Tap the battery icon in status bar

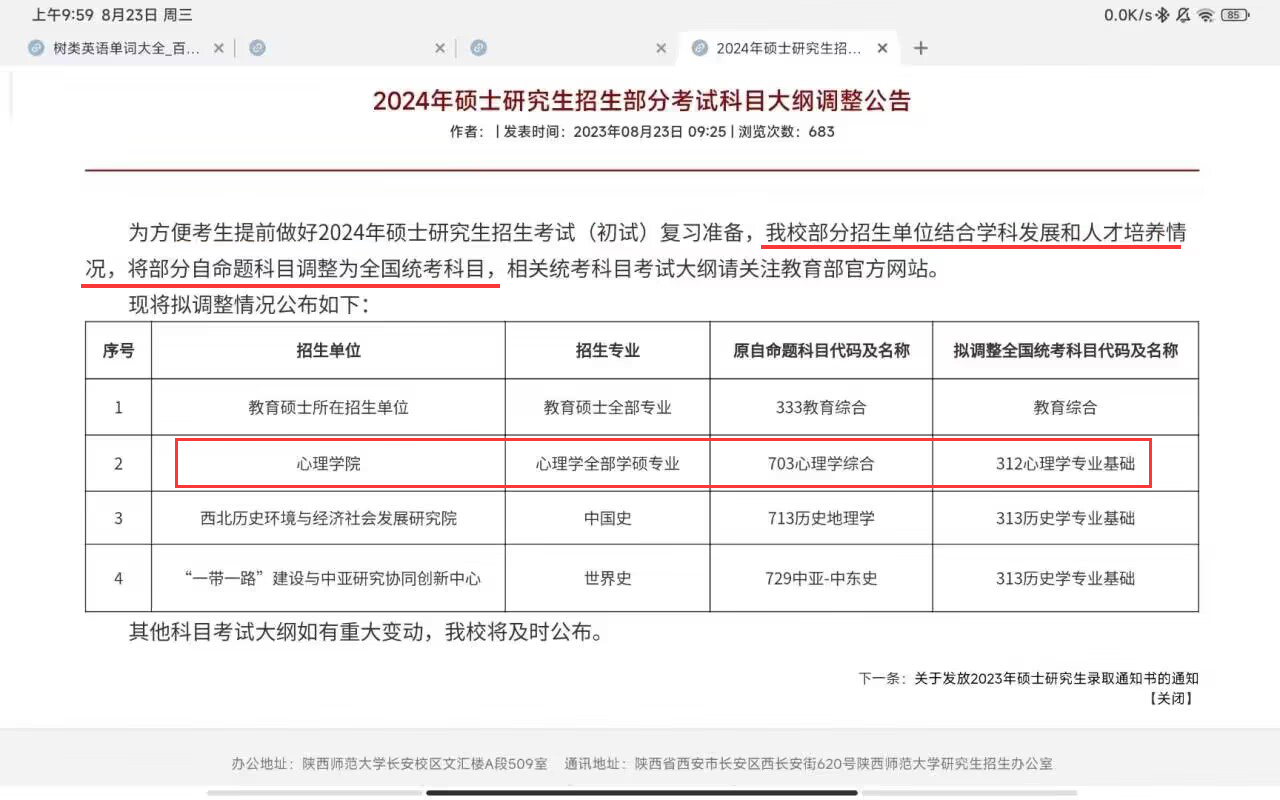pyautogui.click(x=1235, y=15)
